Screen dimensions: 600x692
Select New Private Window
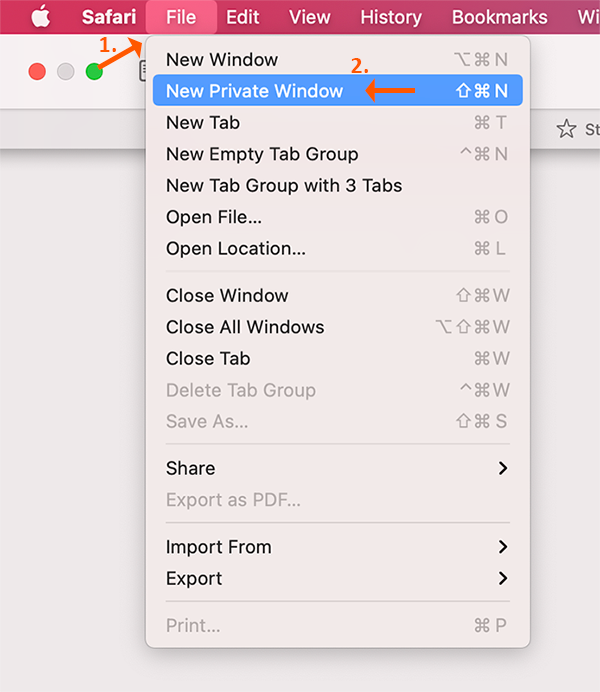coord(254,91)
